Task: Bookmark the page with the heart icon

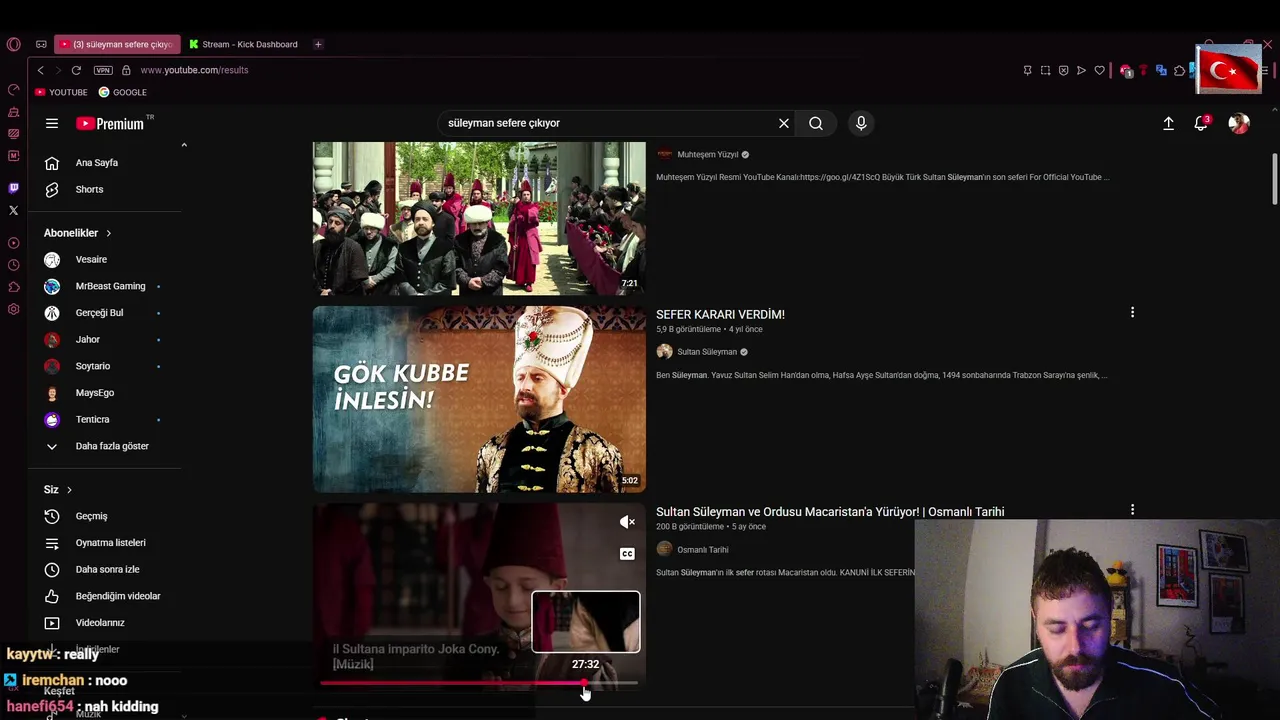Action: point(1099,70)
